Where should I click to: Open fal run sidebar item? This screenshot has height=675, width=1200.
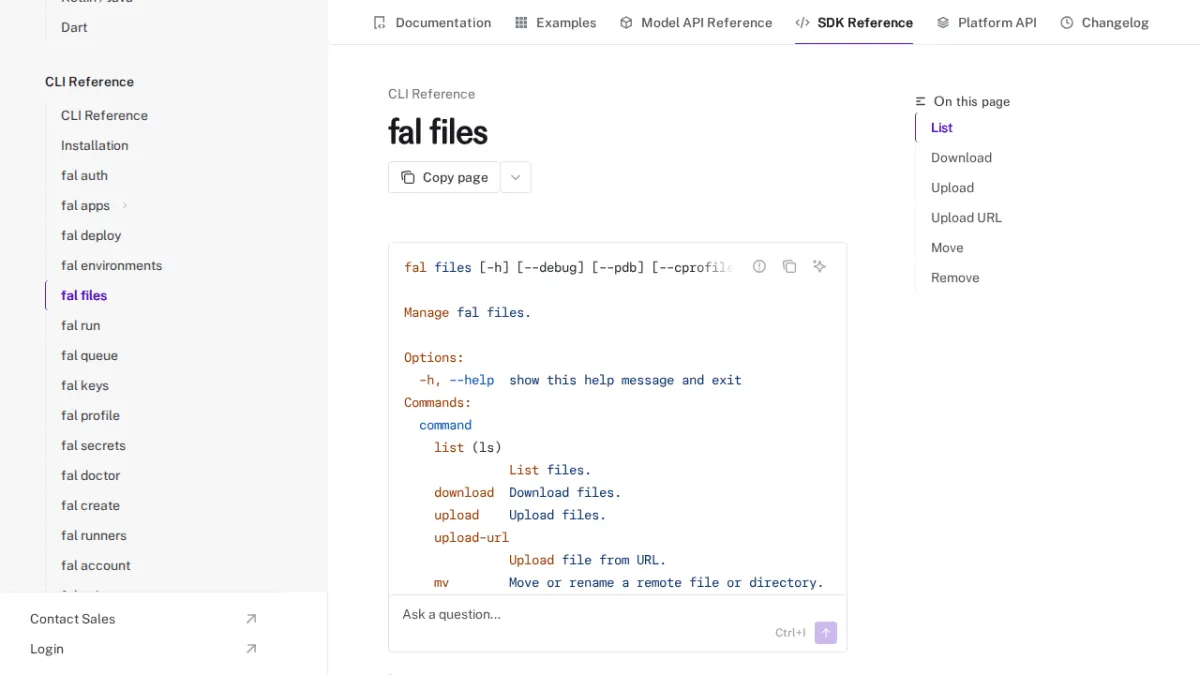point(80,325)
